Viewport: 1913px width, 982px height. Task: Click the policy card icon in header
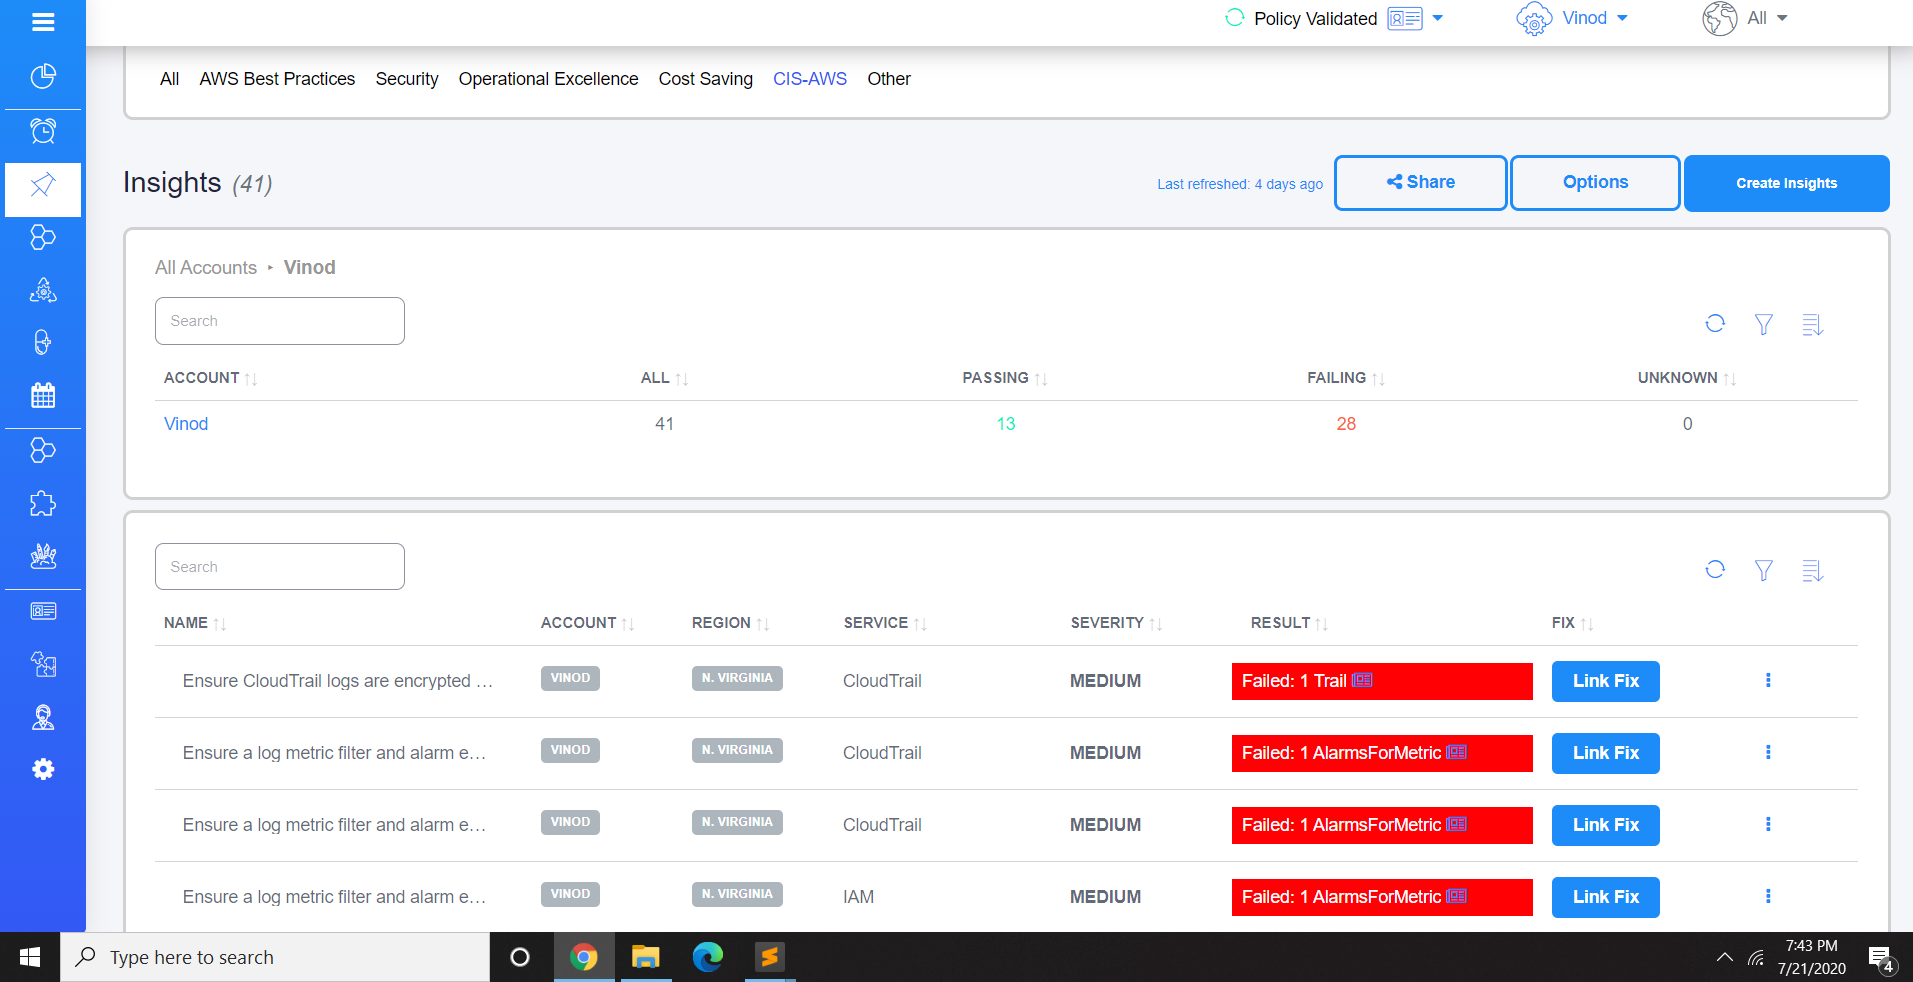pos(1405,18)
